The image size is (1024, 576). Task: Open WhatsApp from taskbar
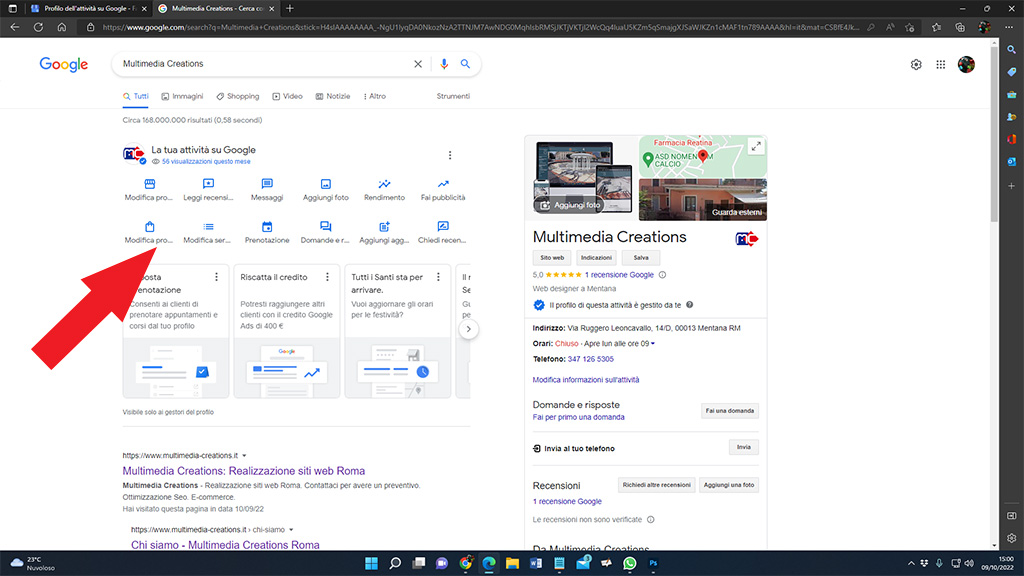(630, 563)
